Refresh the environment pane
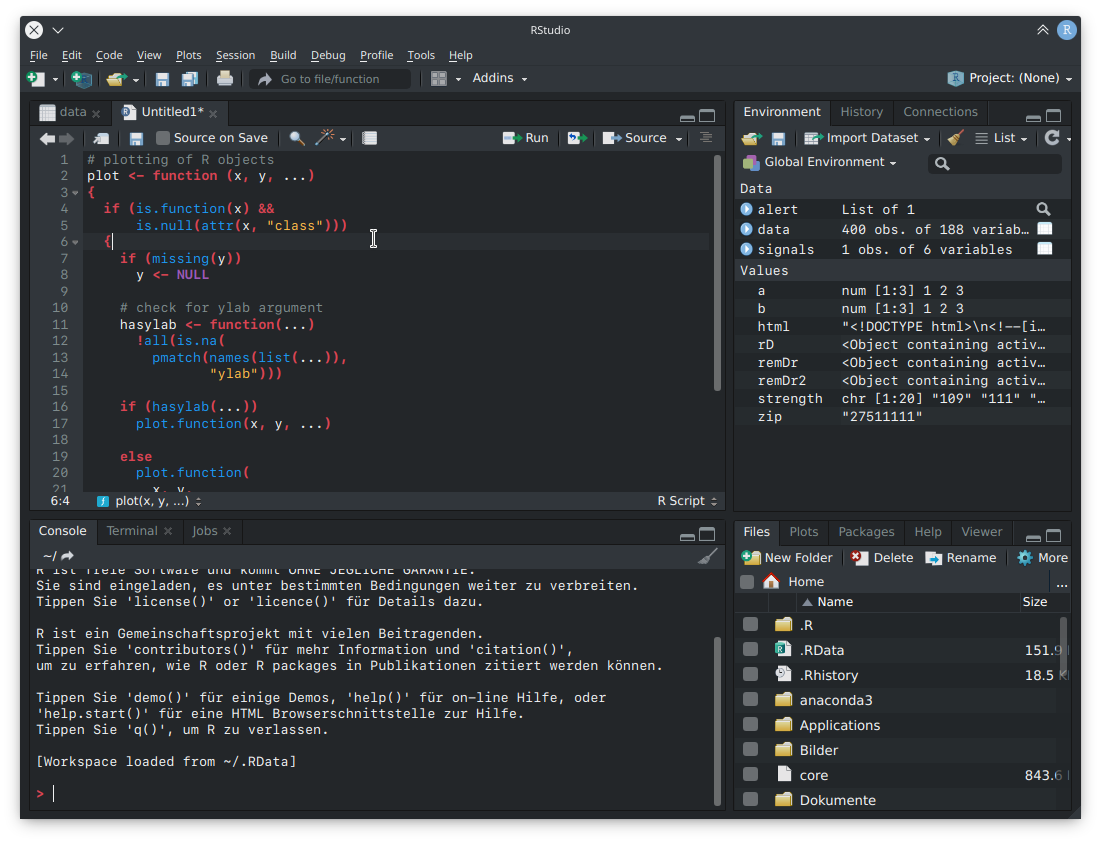 [x=1052, y=138]
